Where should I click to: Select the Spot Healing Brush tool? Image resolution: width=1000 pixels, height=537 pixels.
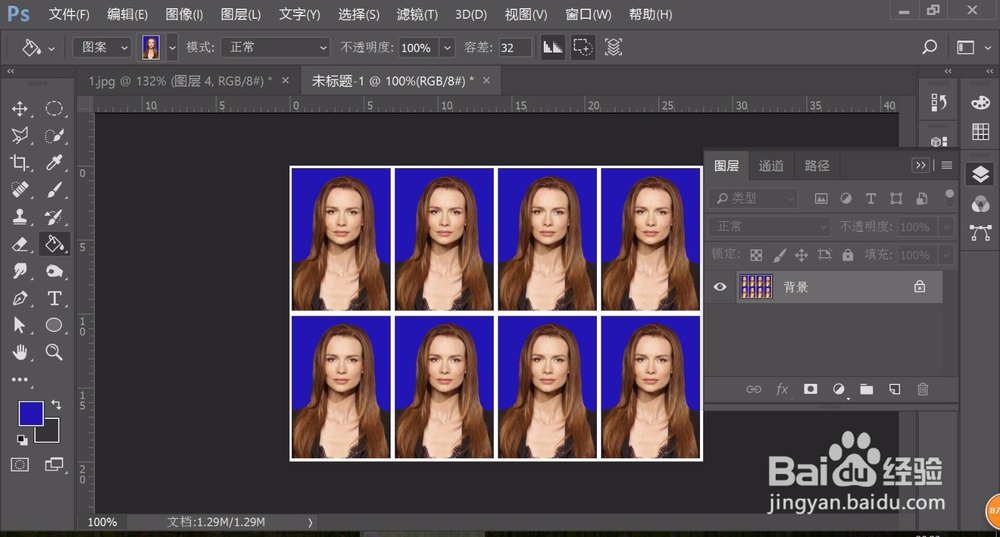click(20, 189)
